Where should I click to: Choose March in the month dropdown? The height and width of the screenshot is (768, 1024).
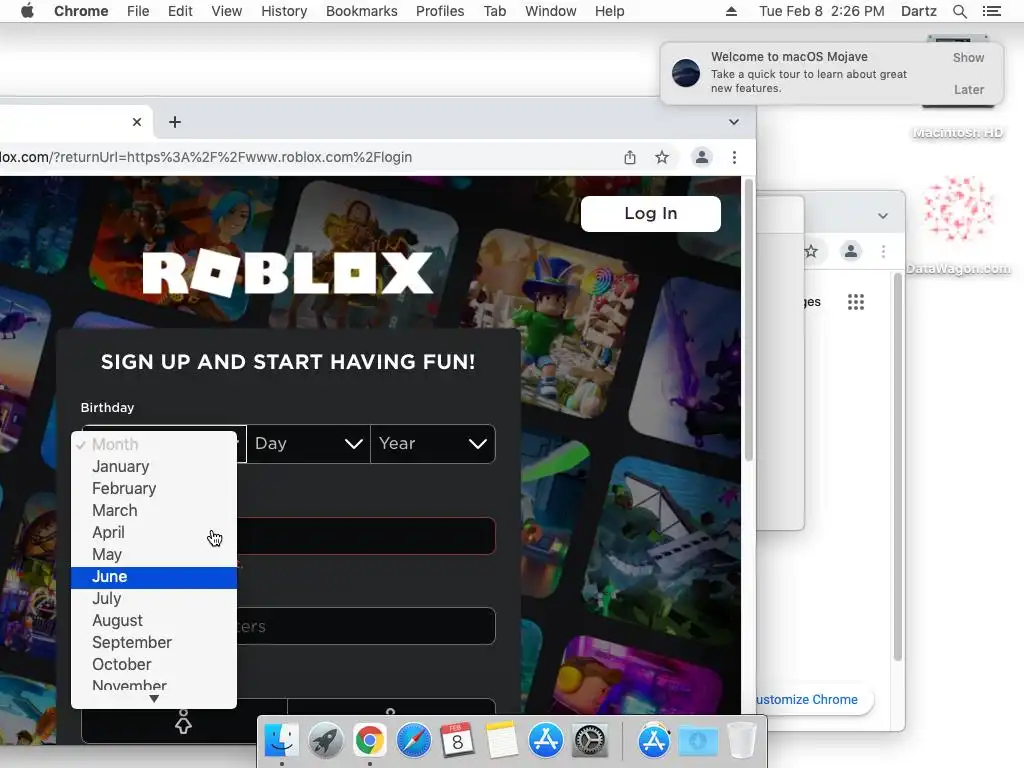154,511
